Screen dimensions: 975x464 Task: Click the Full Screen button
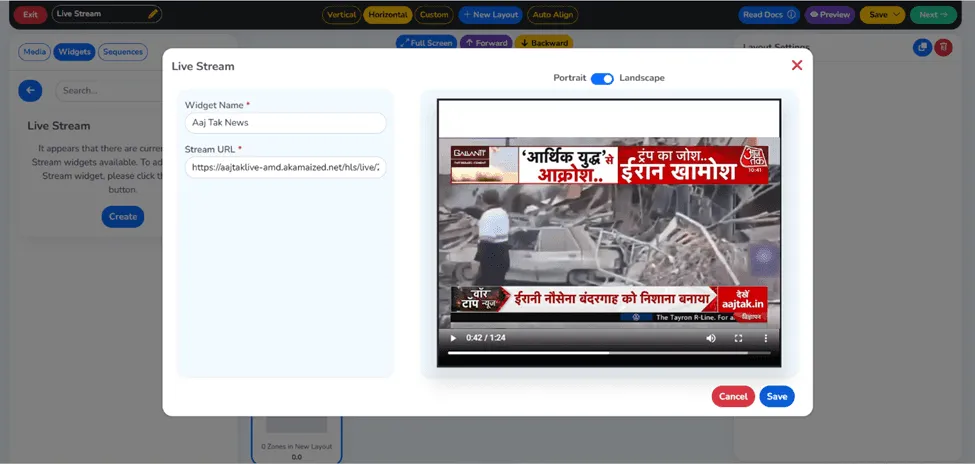point(426,43)
